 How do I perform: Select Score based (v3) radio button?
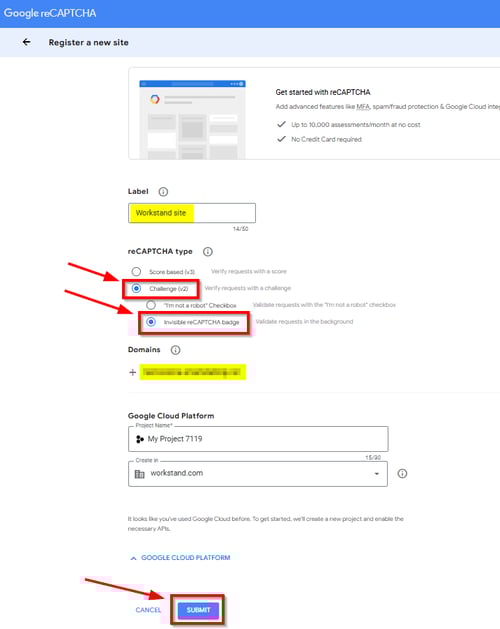[136, 272]
